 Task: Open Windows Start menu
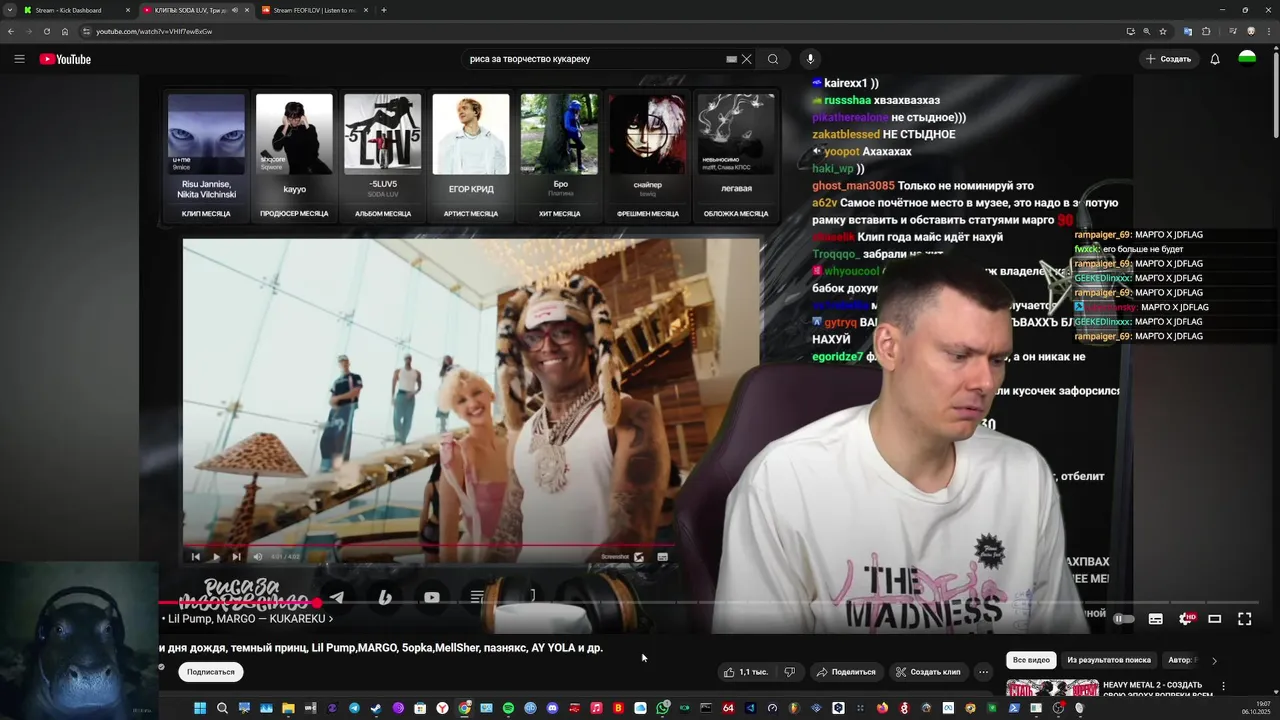point(200,708)
